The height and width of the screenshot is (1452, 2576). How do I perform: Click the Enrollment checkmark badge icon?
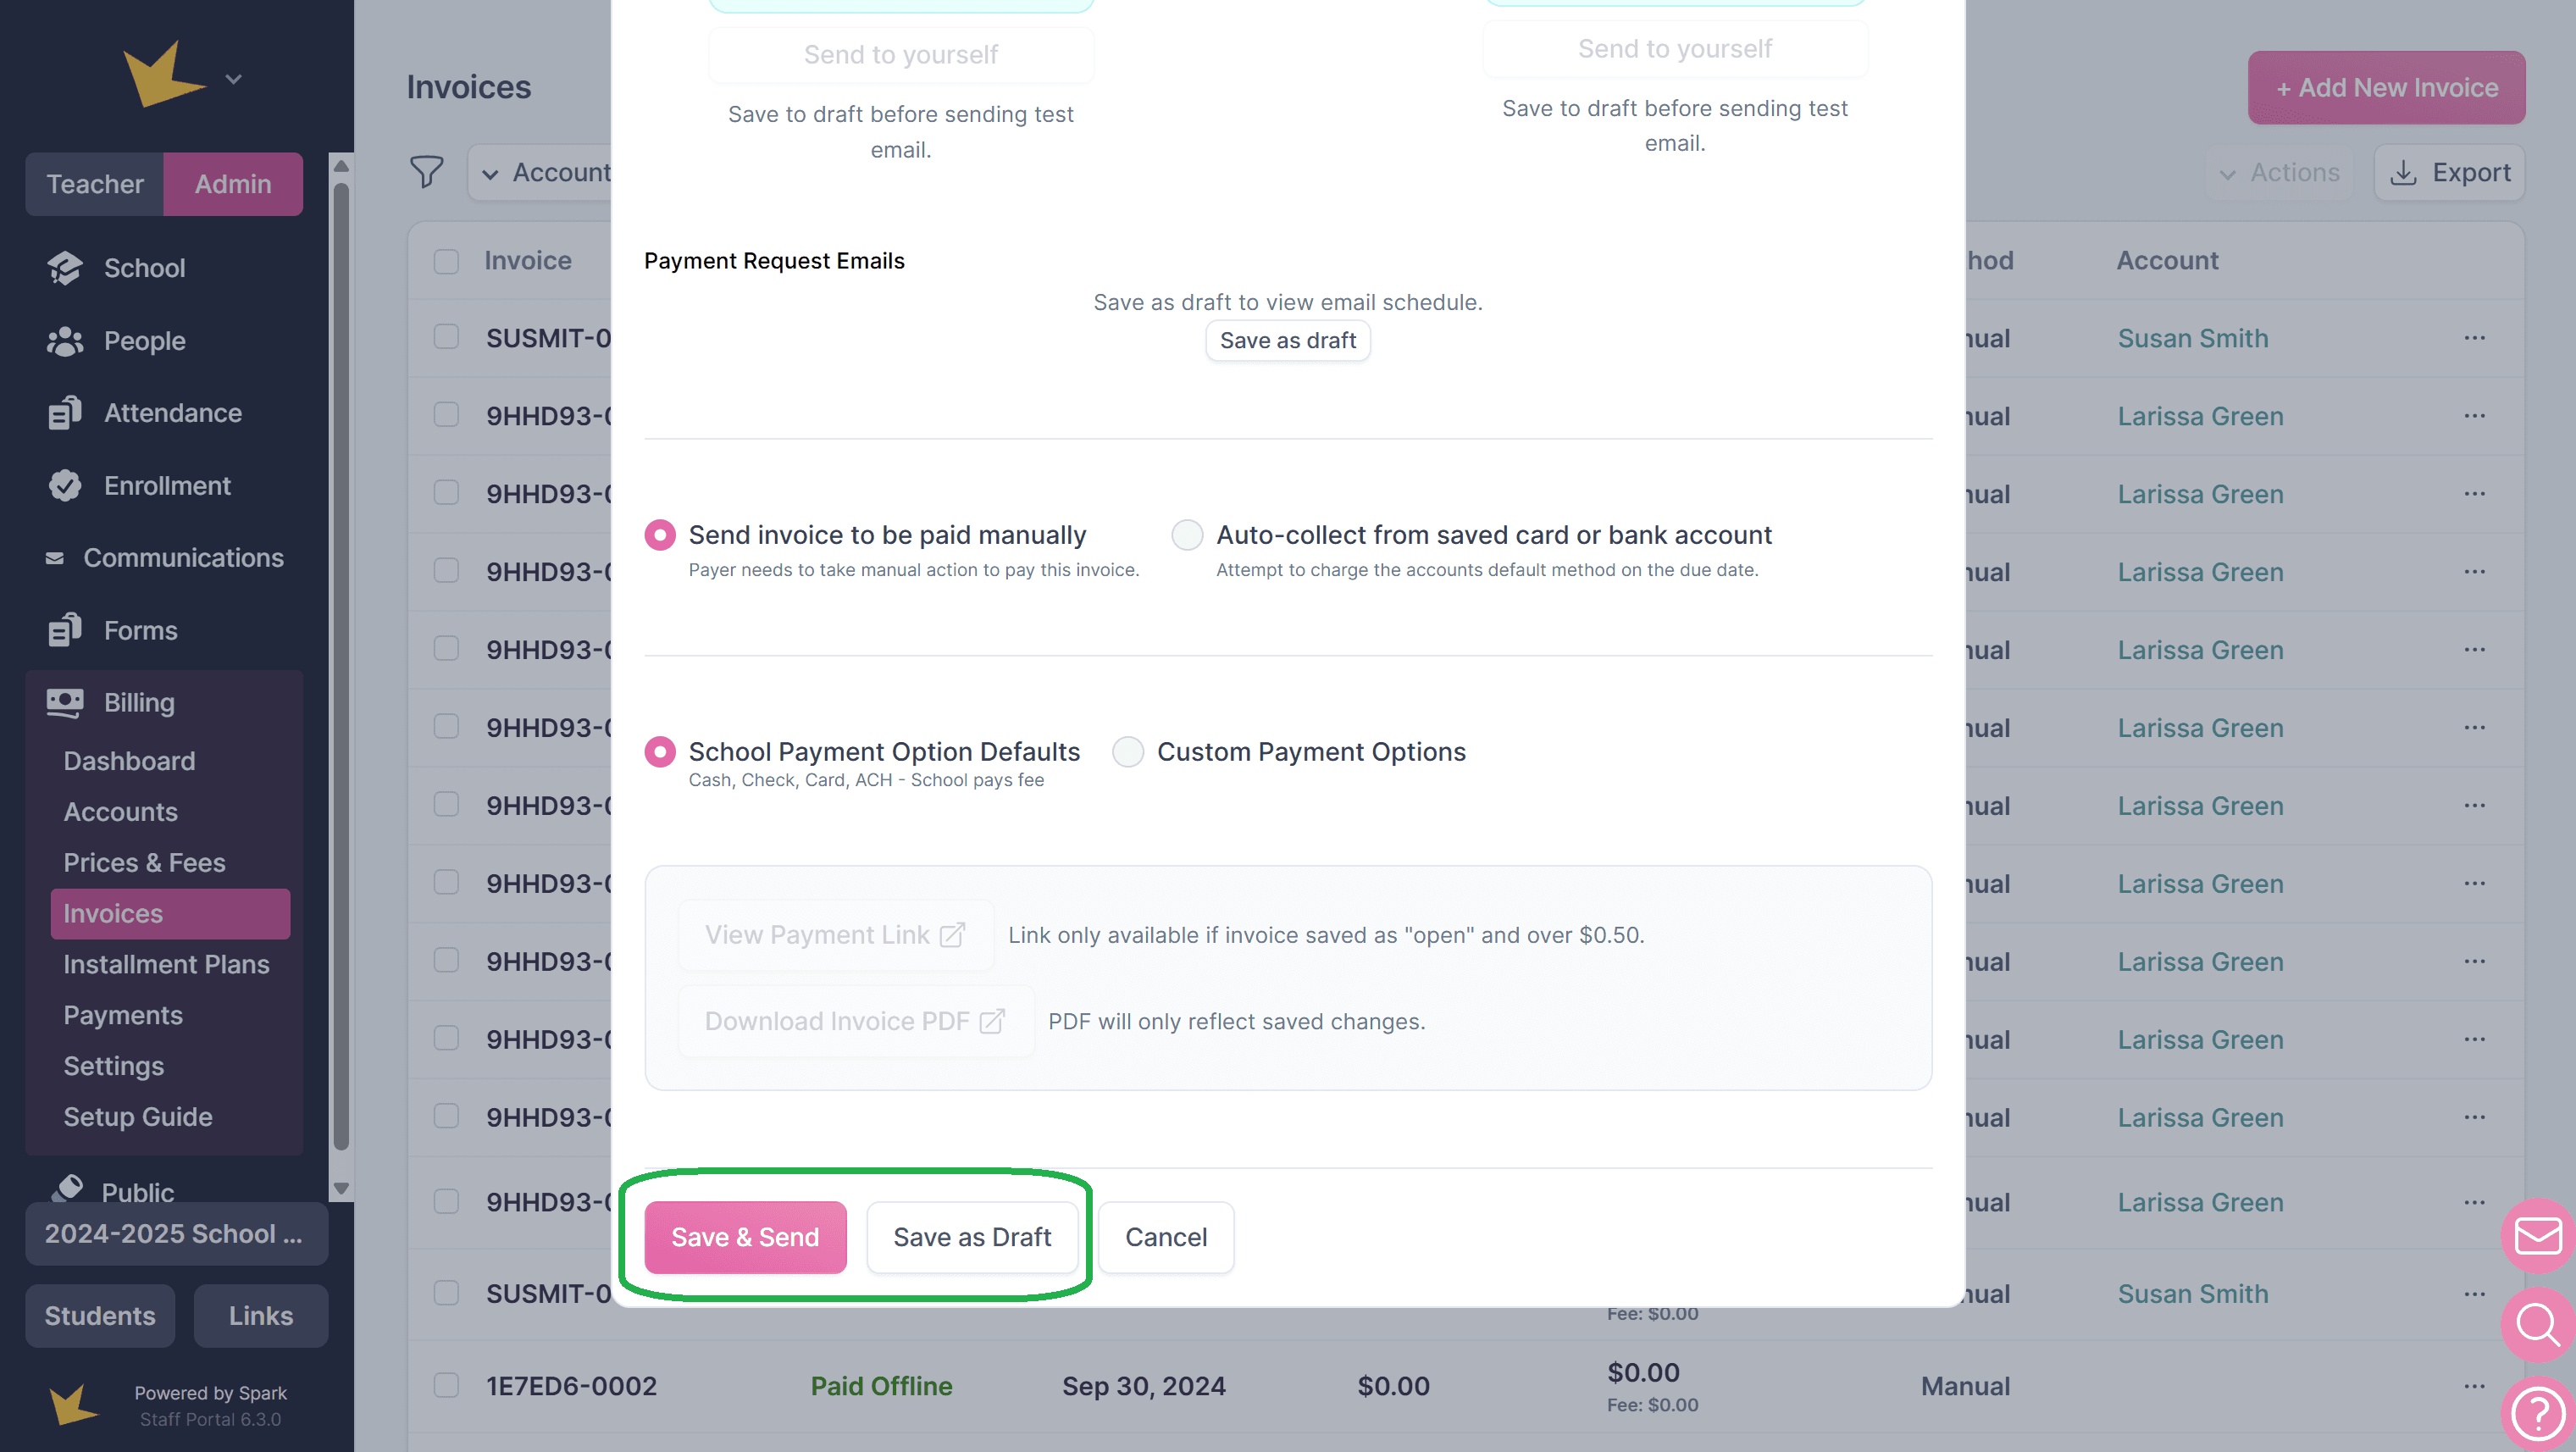point(65,486)
